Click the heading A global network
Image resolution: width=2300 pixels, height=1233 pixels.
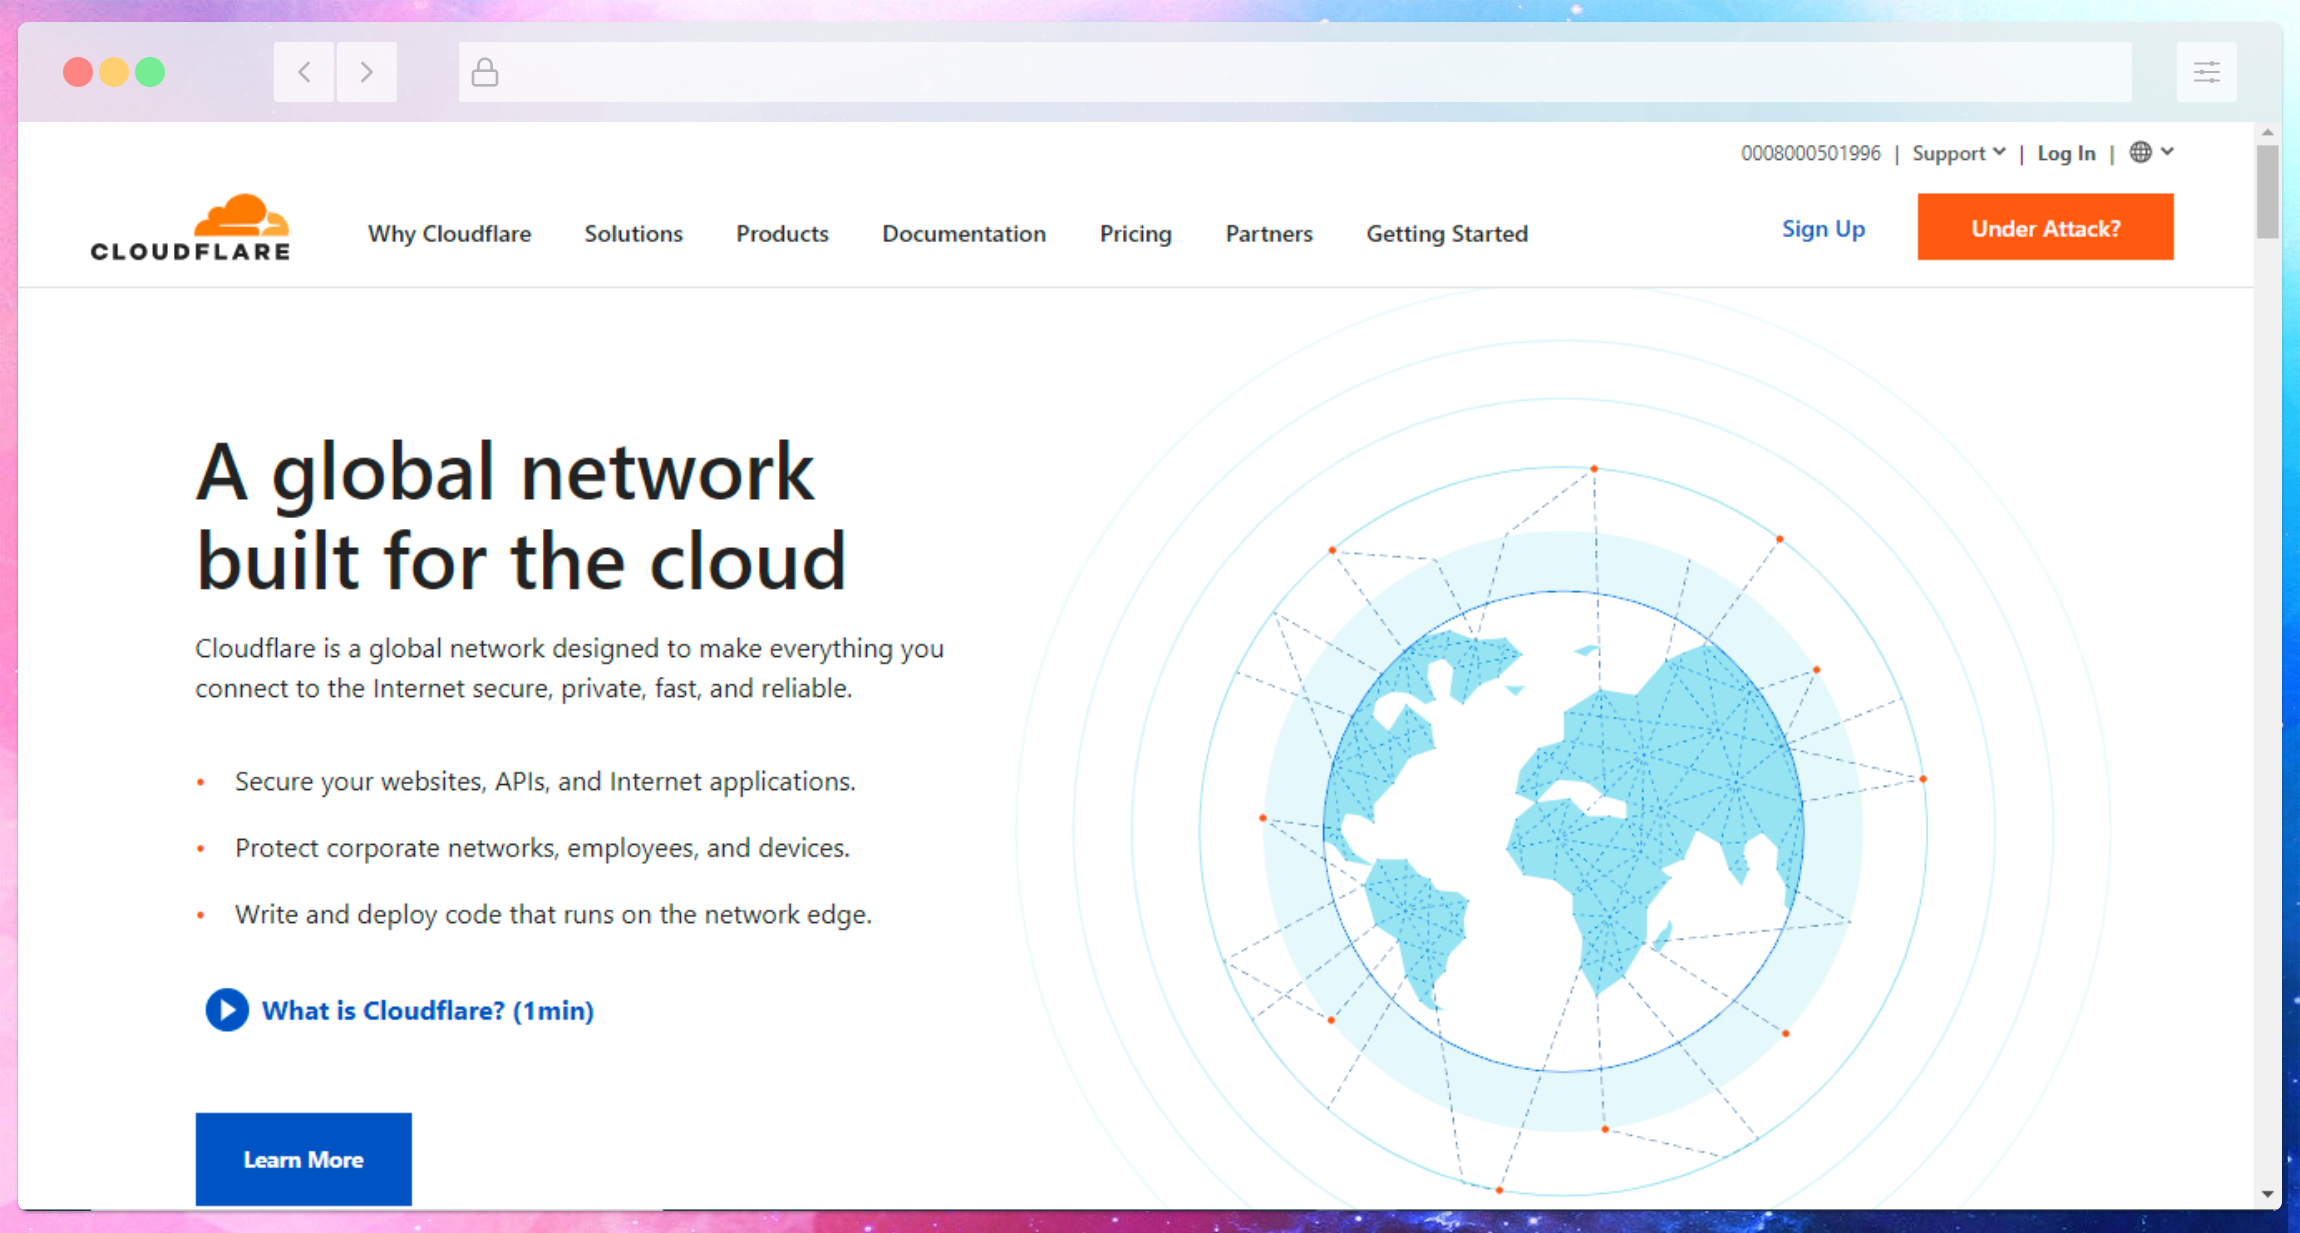[505, 472]
